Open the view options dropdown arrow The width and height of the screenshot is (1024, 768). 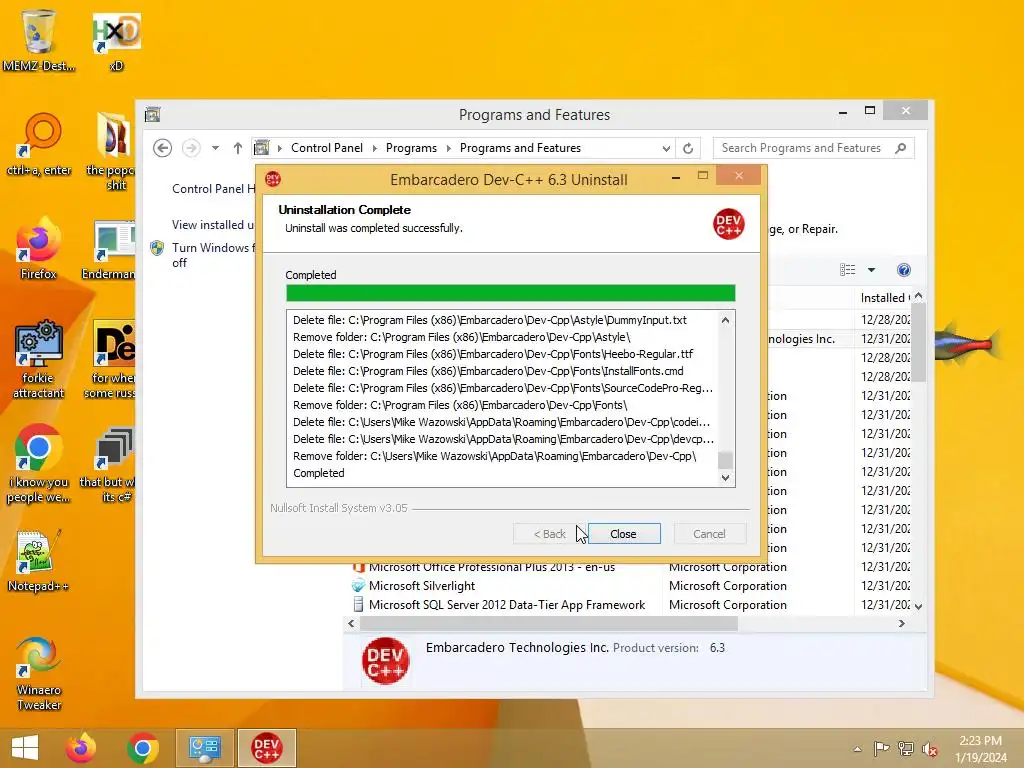coord(871,270)
